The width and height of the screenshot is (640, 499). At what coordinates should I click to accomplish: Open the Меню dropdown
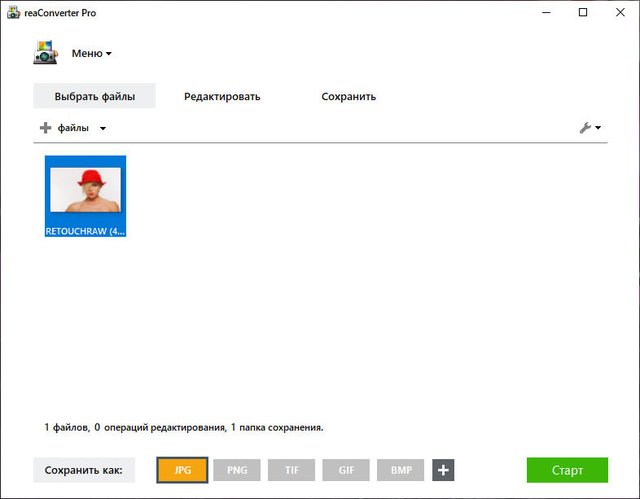91,54
